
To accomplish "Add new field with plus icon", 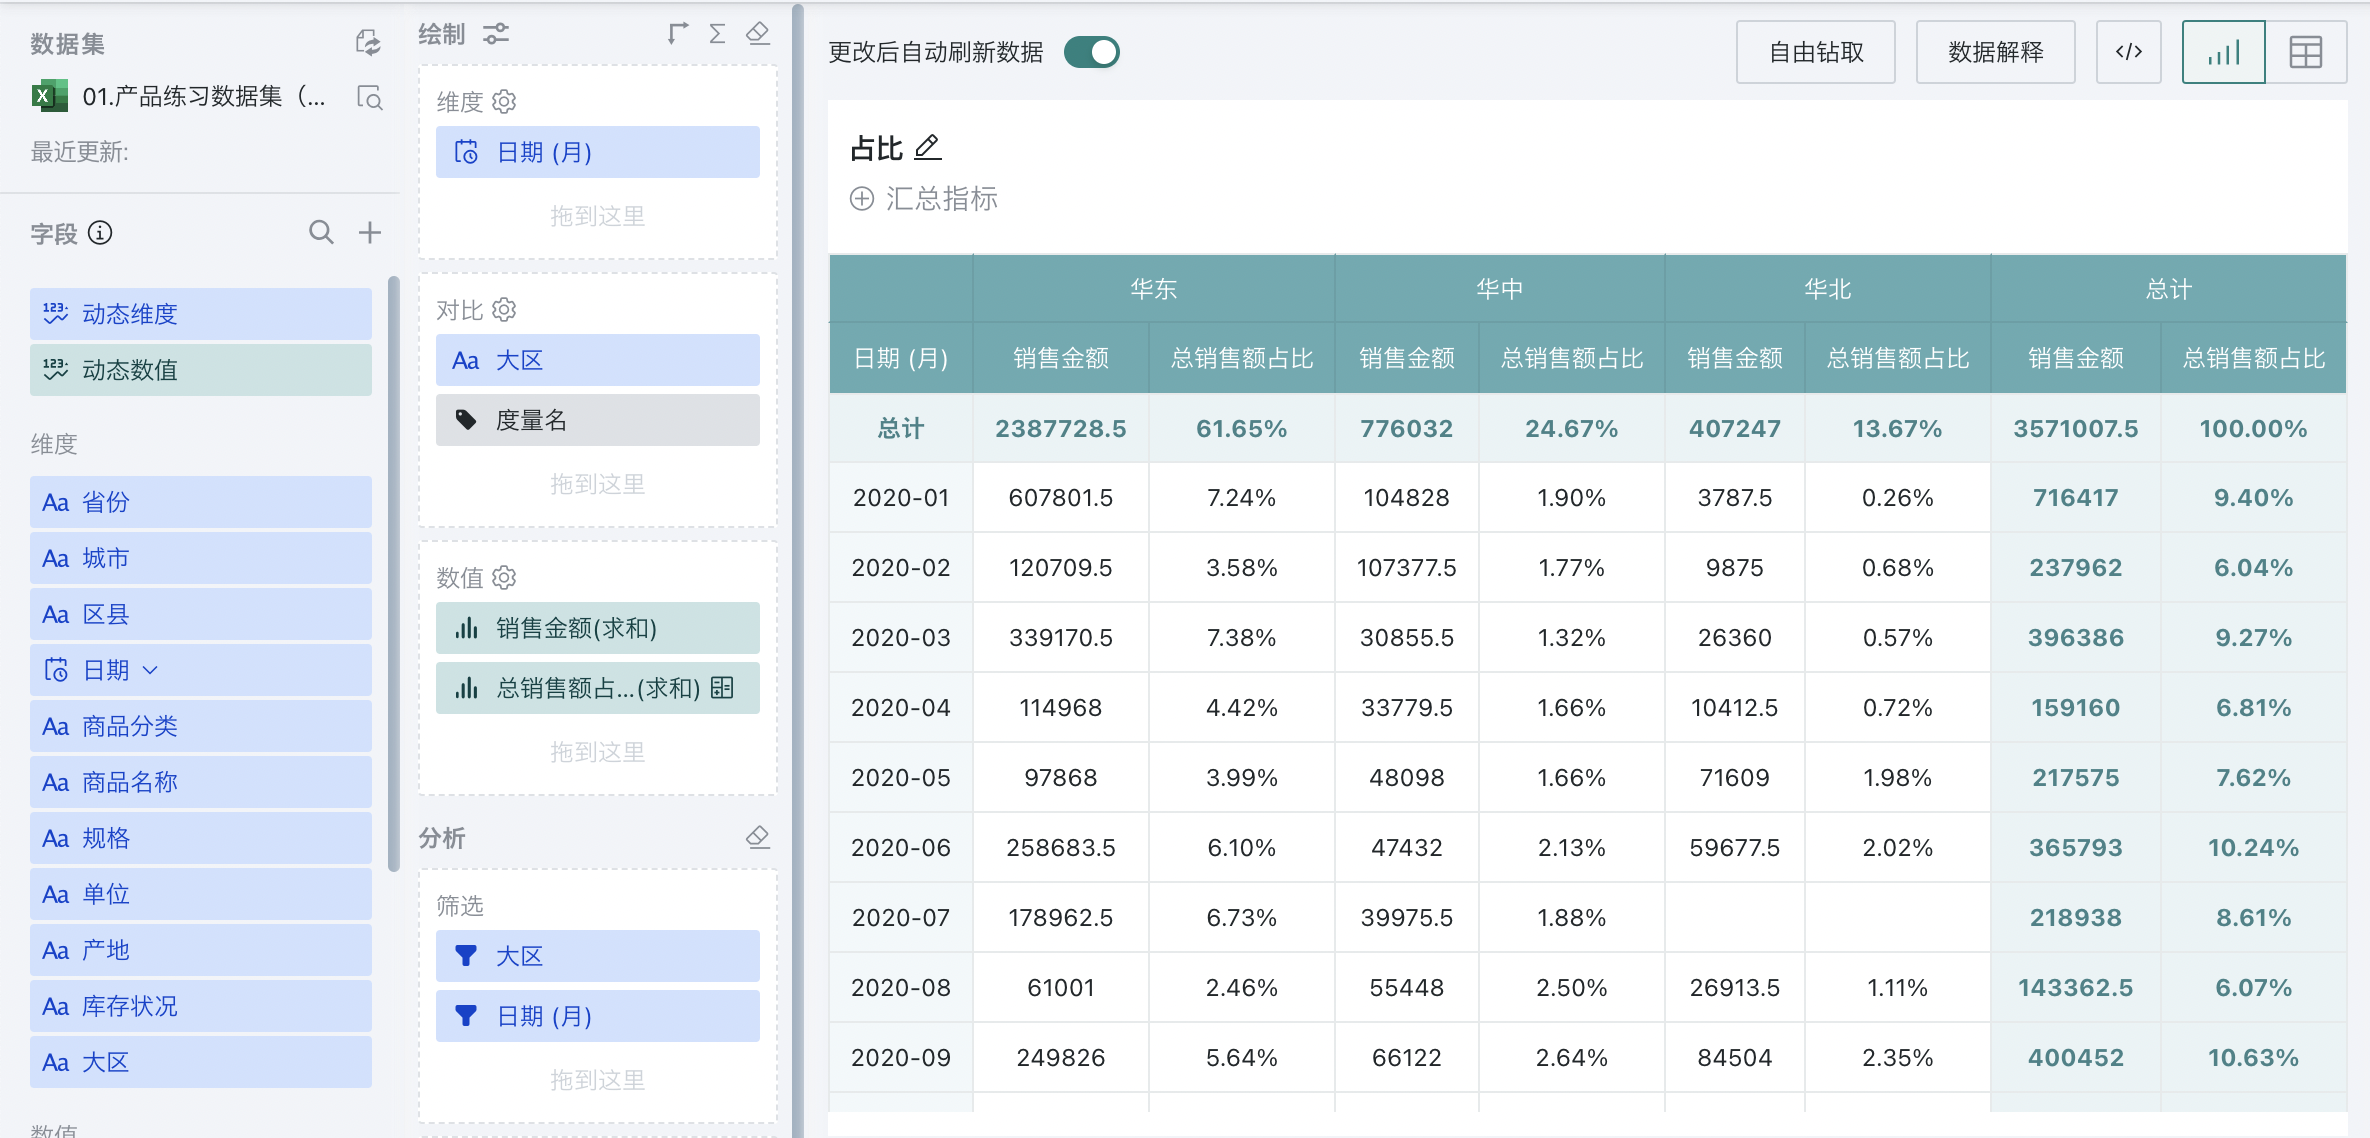I will 370,232.
